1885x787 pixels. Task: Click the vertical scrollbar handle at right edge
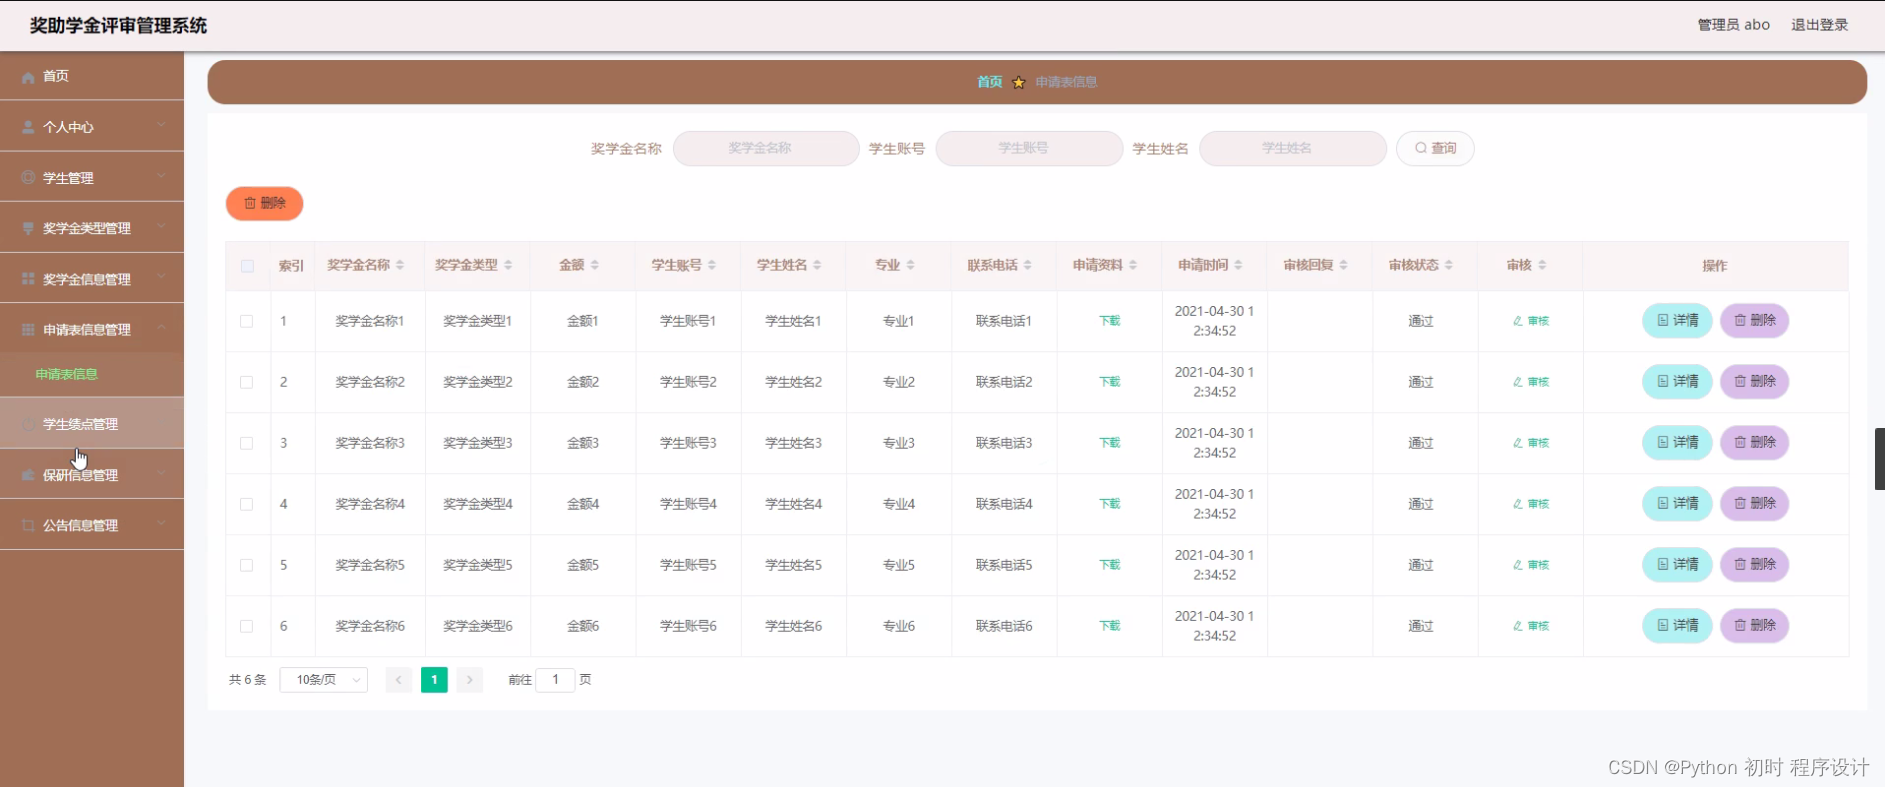click(x=1879, y=459)
